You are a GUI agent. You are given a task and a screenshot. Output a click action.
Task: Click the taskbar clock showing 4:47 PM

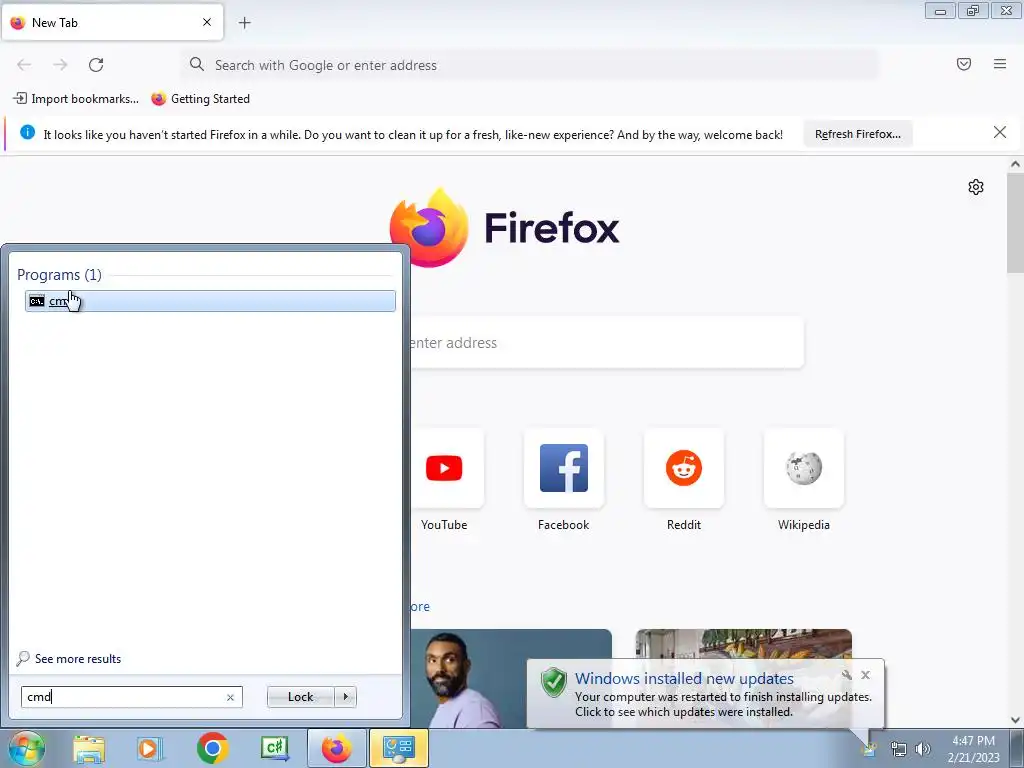pos(973,749)
